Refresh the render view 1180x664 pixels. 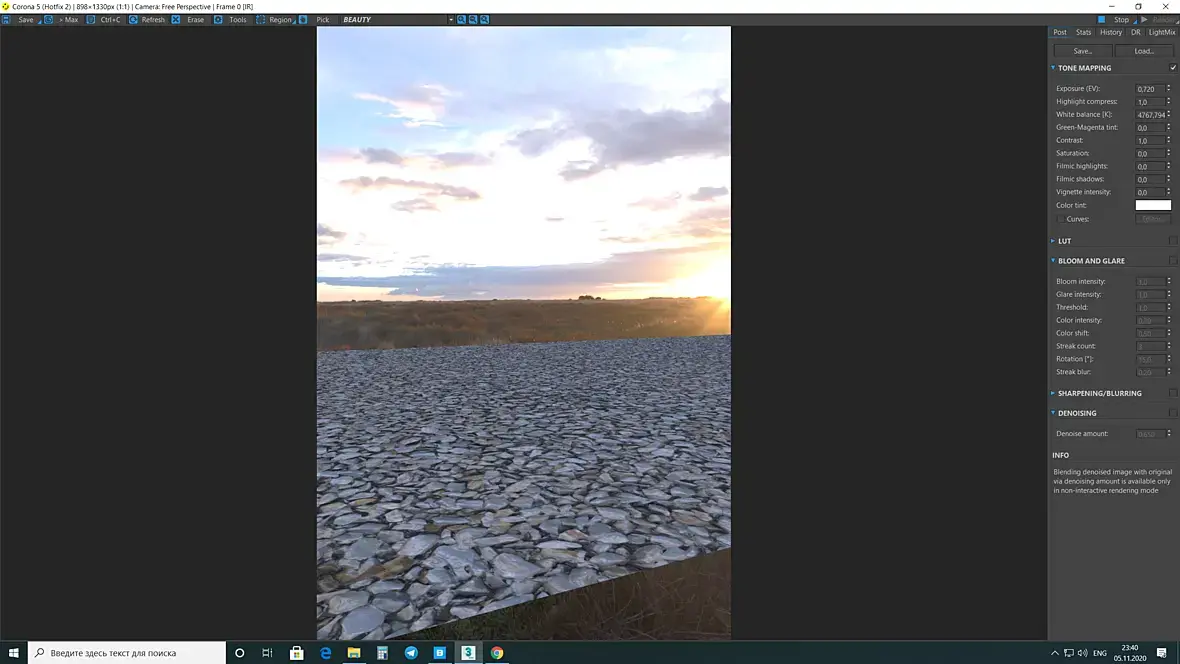(147, 20)
